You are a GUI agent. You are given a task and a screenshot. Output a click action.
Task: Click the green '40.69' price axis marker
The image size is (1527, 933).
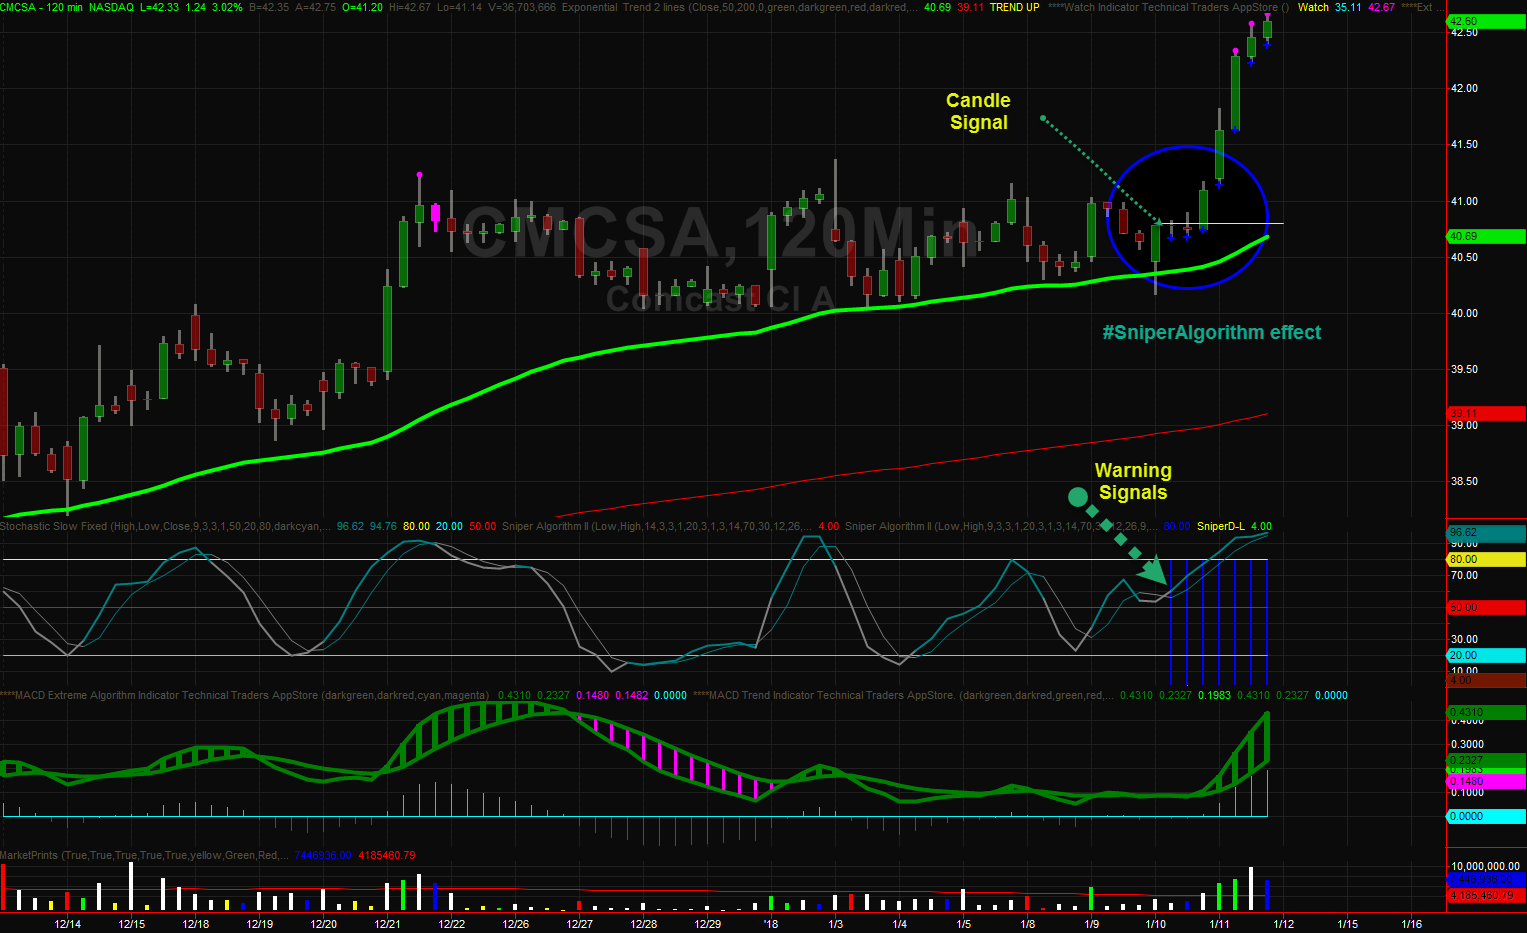[1486, 236]
